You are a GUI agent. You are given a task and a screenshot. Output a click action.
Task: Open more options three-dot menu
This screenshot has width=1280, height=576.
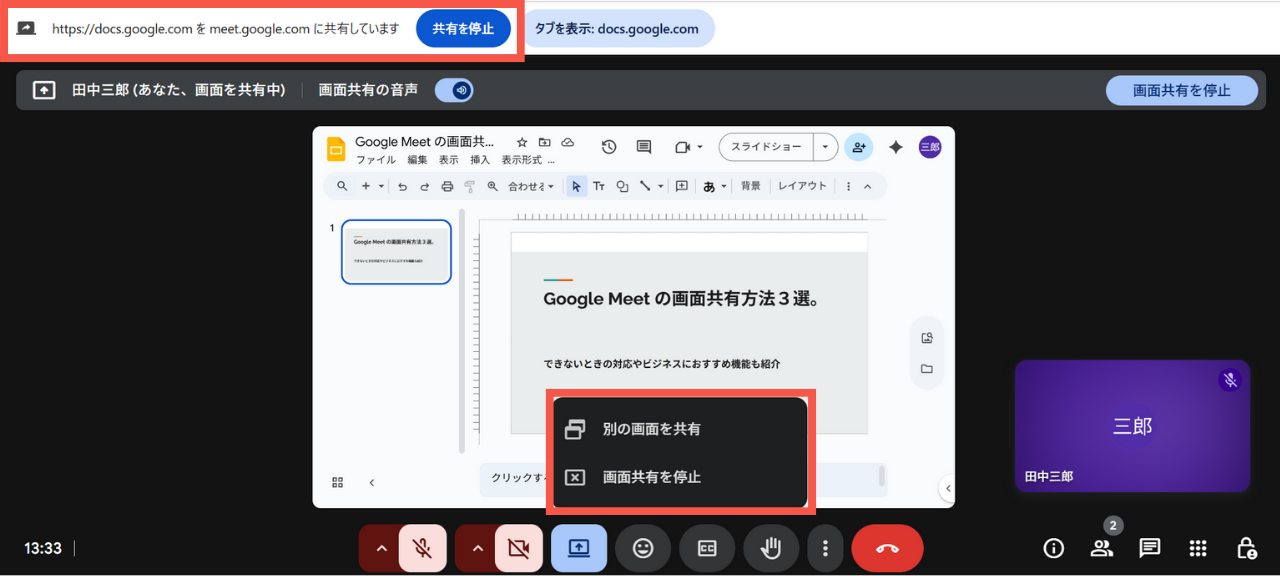coord(825,548)
